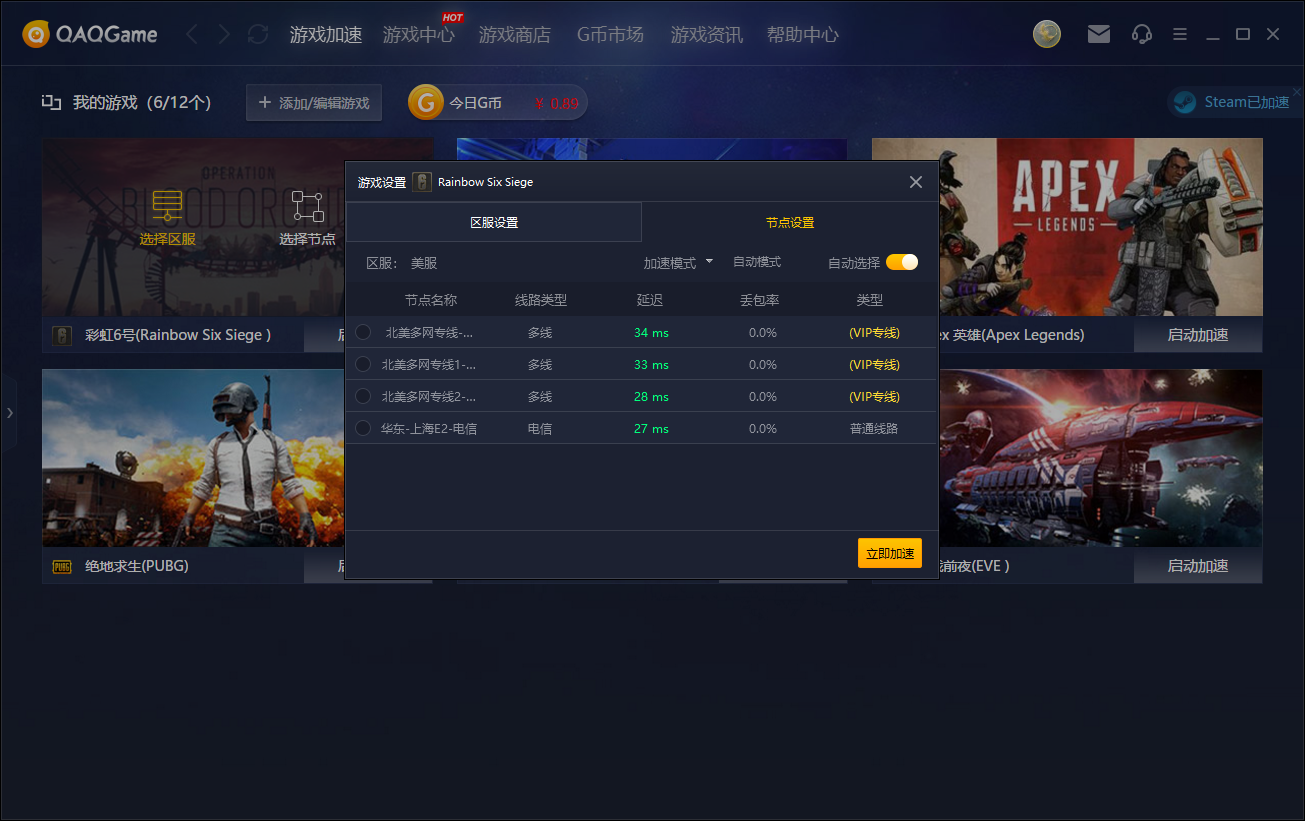Click the 彩虹6号(Rainbow Six Siege) title

tap(178, 335)
